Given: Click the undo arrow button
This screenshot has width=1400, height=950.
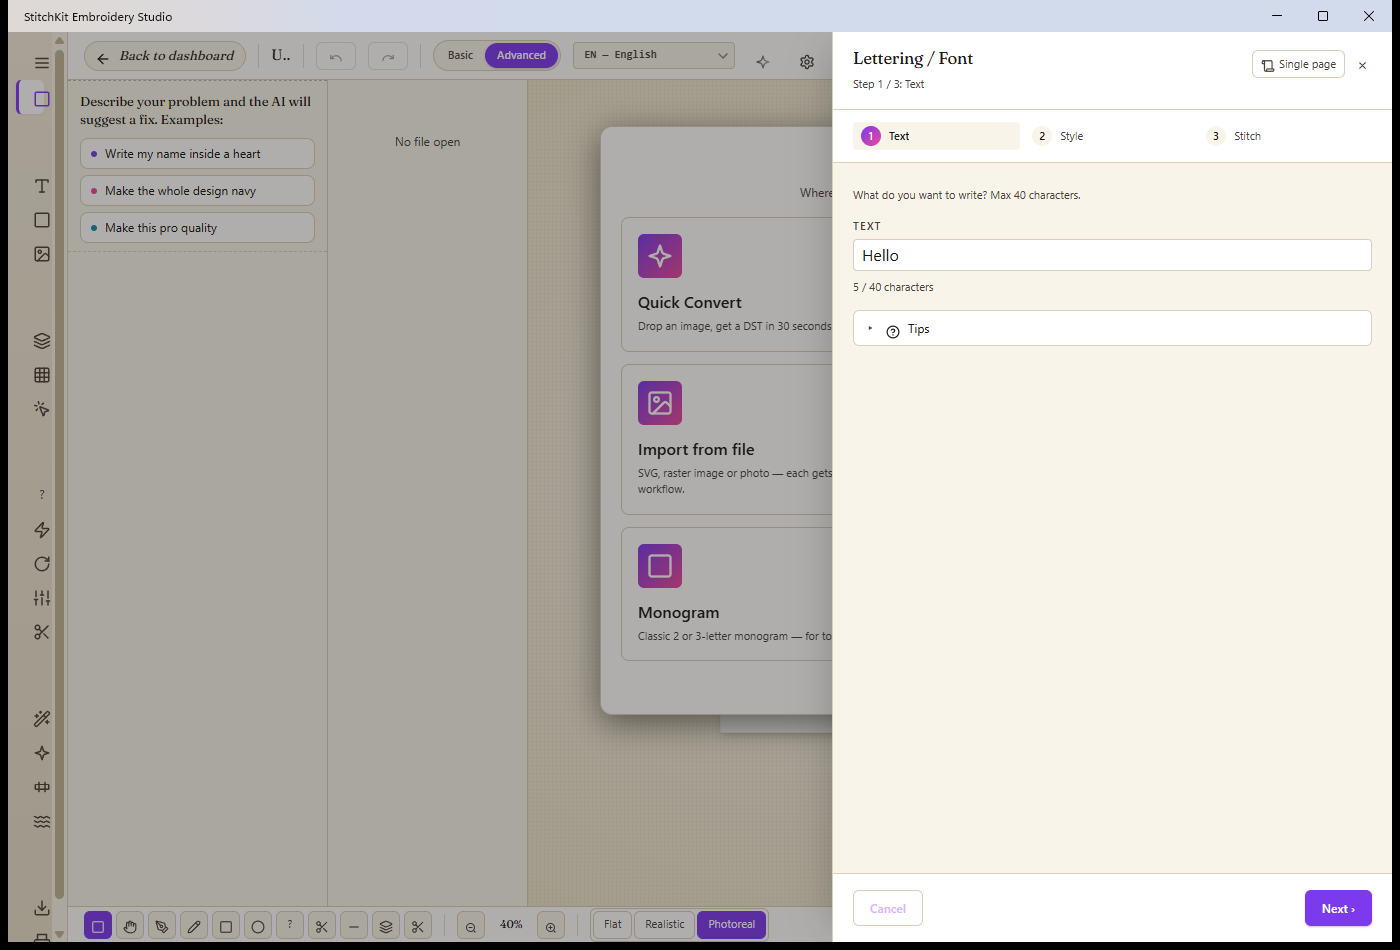Looking at the screenshot, I should click(x=336, y=56).
